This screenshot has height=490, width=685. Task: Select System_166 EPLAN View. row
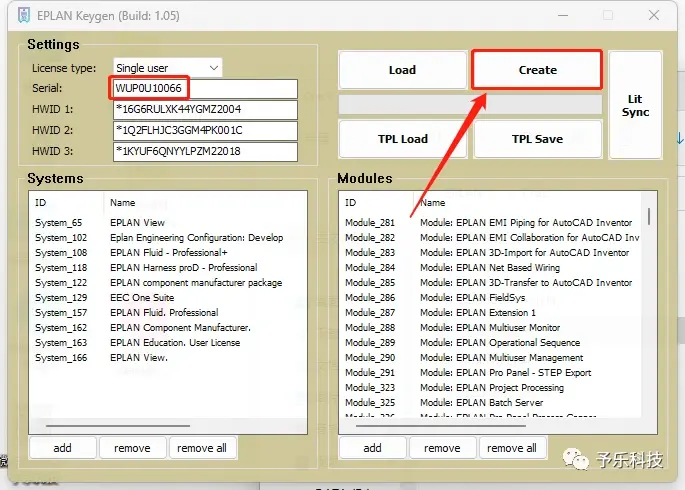[168, 358]
